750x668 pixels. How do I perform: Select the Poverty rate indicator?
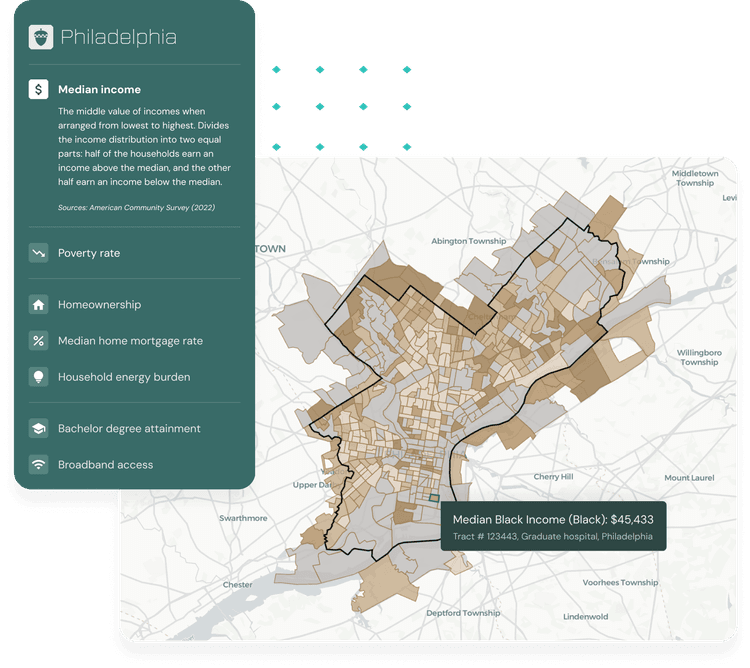tap(89, 253)
